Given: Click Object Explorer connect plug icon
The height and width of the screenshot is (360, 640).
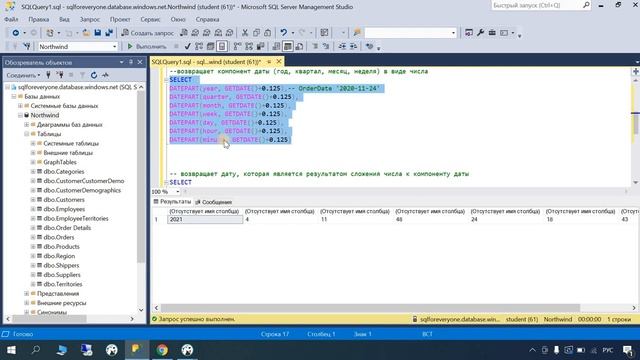Looking at the screenshot, I should coord(49,75).
